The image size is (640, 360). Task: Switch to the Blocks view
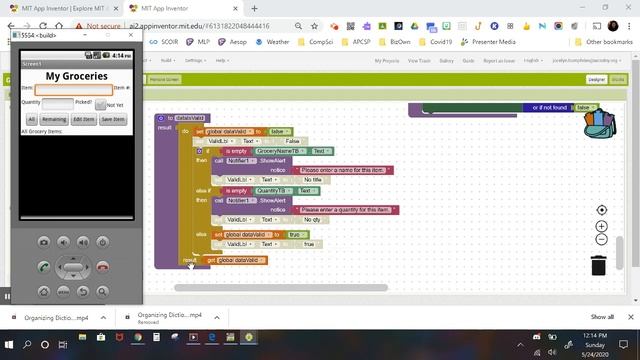[618, 80]
